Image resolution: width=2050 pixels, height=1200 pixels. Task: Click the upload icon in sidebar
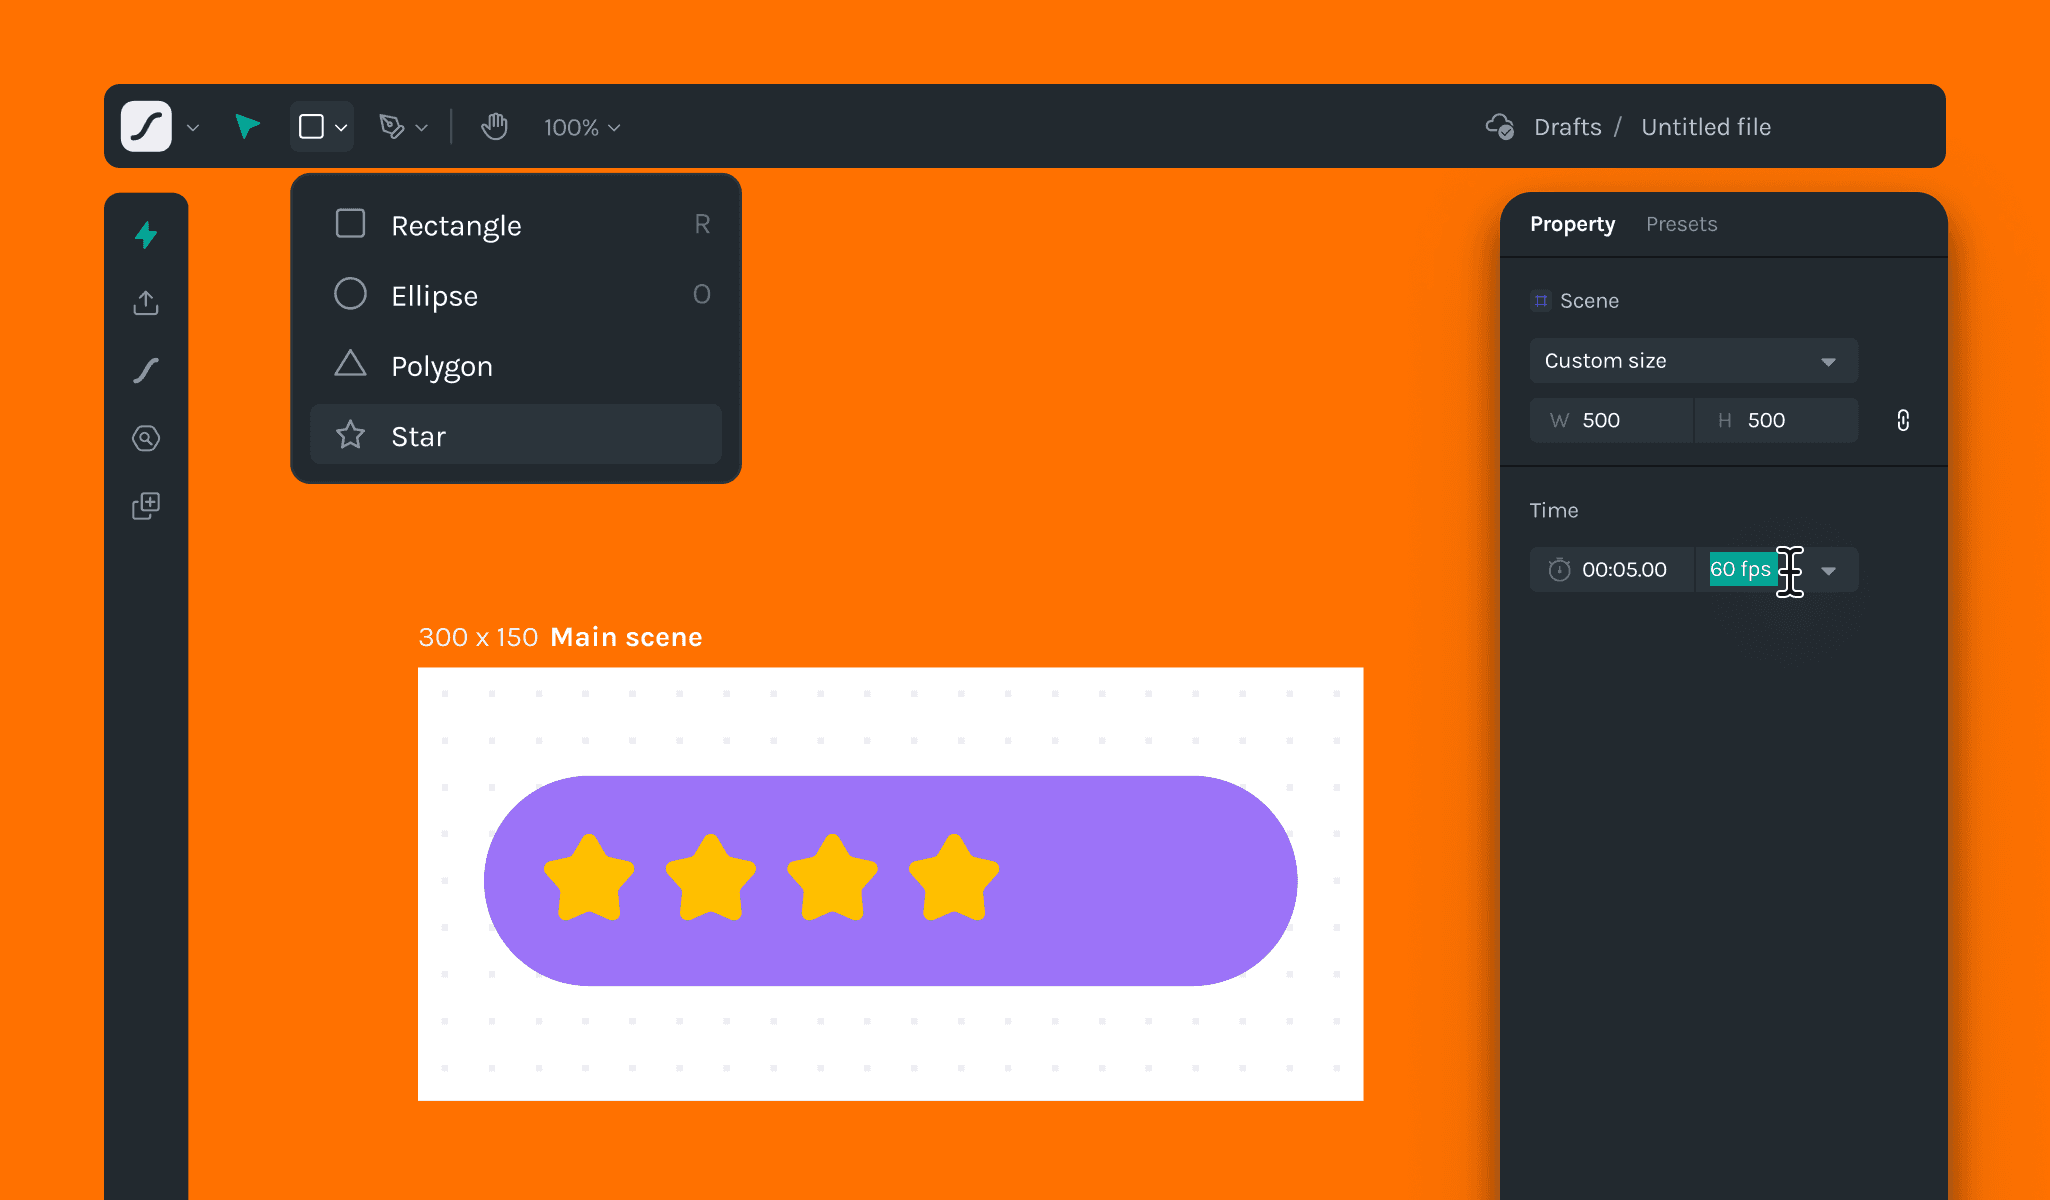point(146,303)
